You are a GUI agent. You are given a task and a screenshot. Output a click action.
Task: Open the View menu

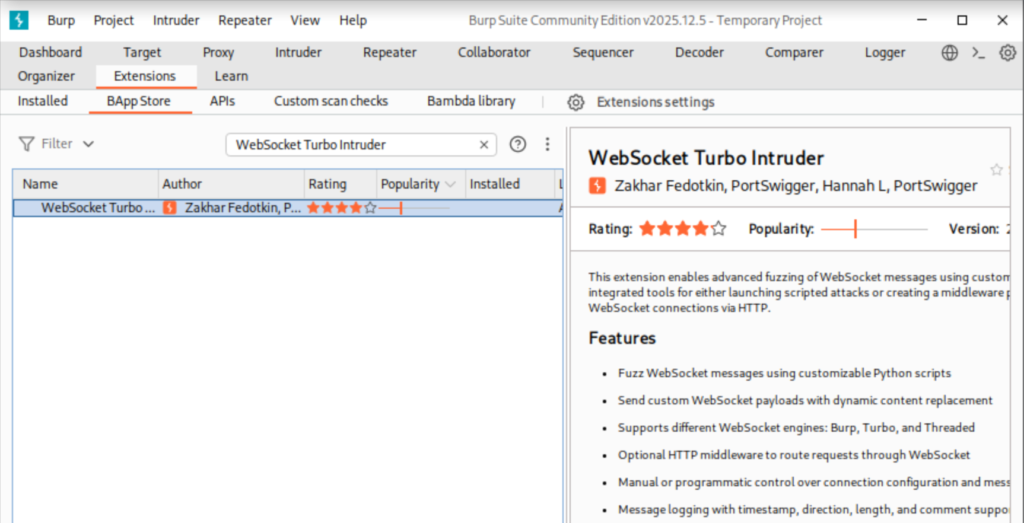point(305,20)
